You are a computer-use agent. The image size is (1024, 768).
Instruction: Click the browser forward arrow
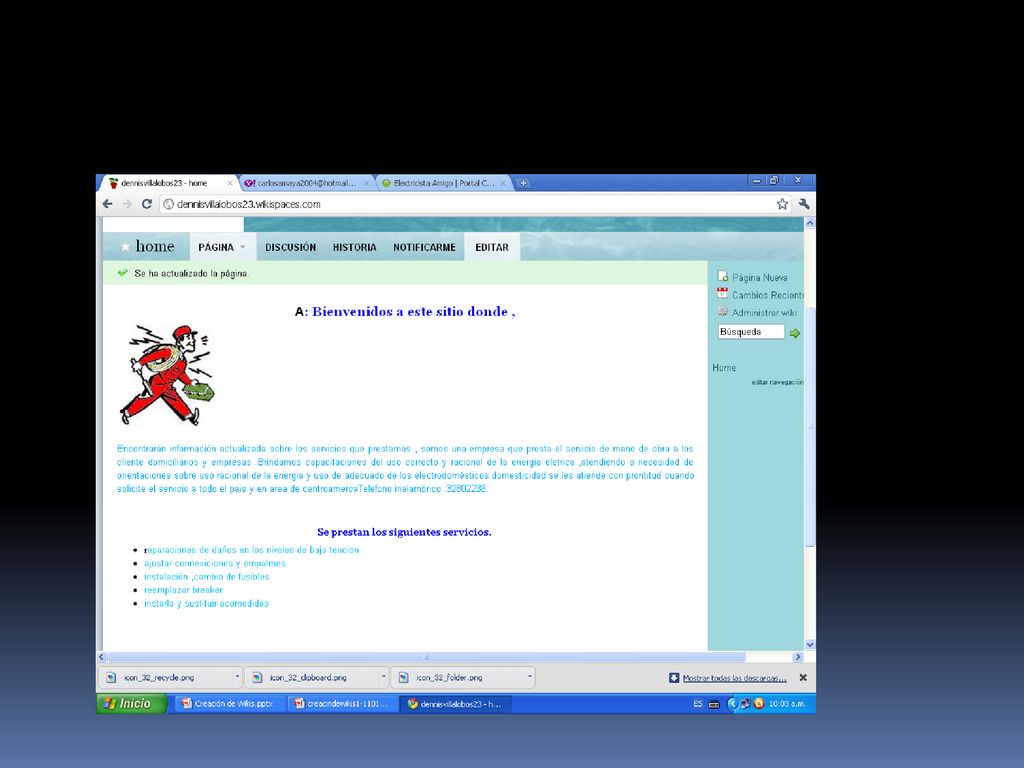click(x=127, y=204)
